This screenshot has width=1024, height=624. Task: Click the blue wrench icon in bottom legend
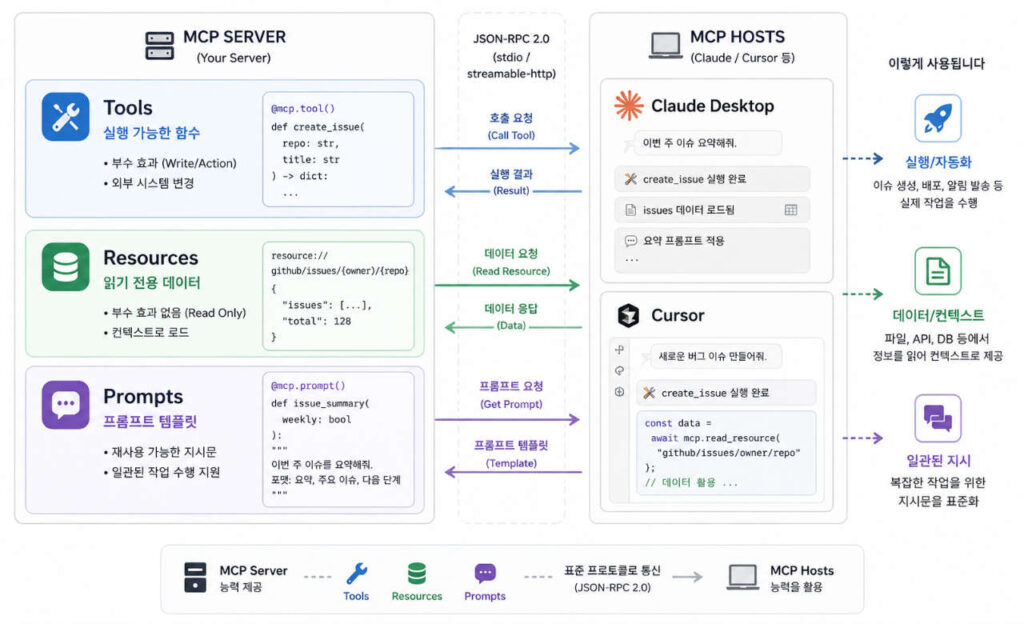[x=357, y=574]
